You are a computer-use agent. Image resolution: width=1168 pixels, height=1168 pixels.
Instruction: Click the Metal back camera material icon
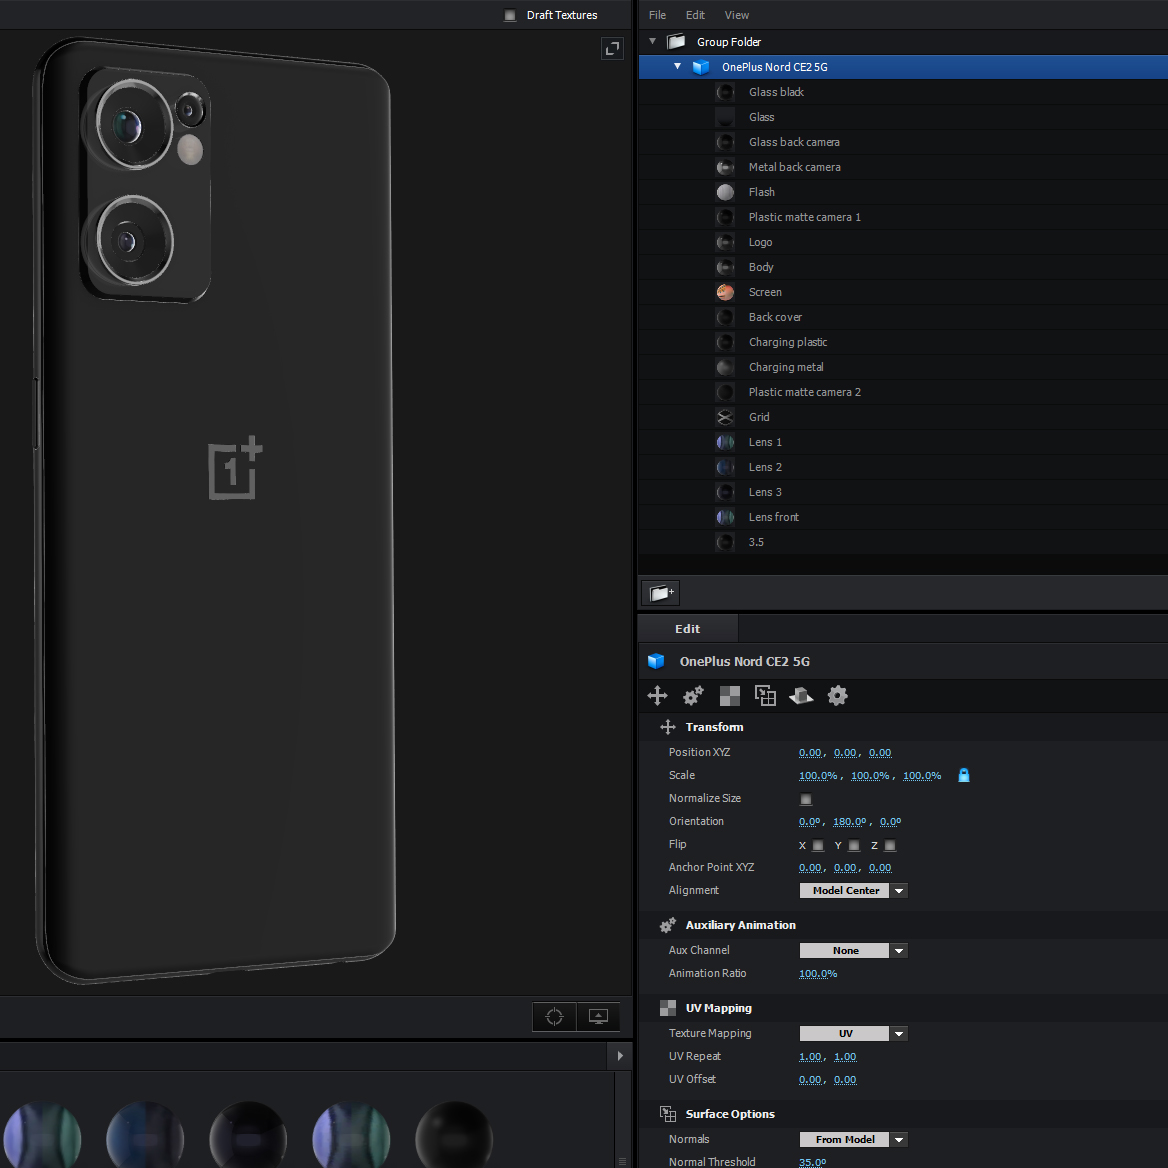click(x=725, y=167)
